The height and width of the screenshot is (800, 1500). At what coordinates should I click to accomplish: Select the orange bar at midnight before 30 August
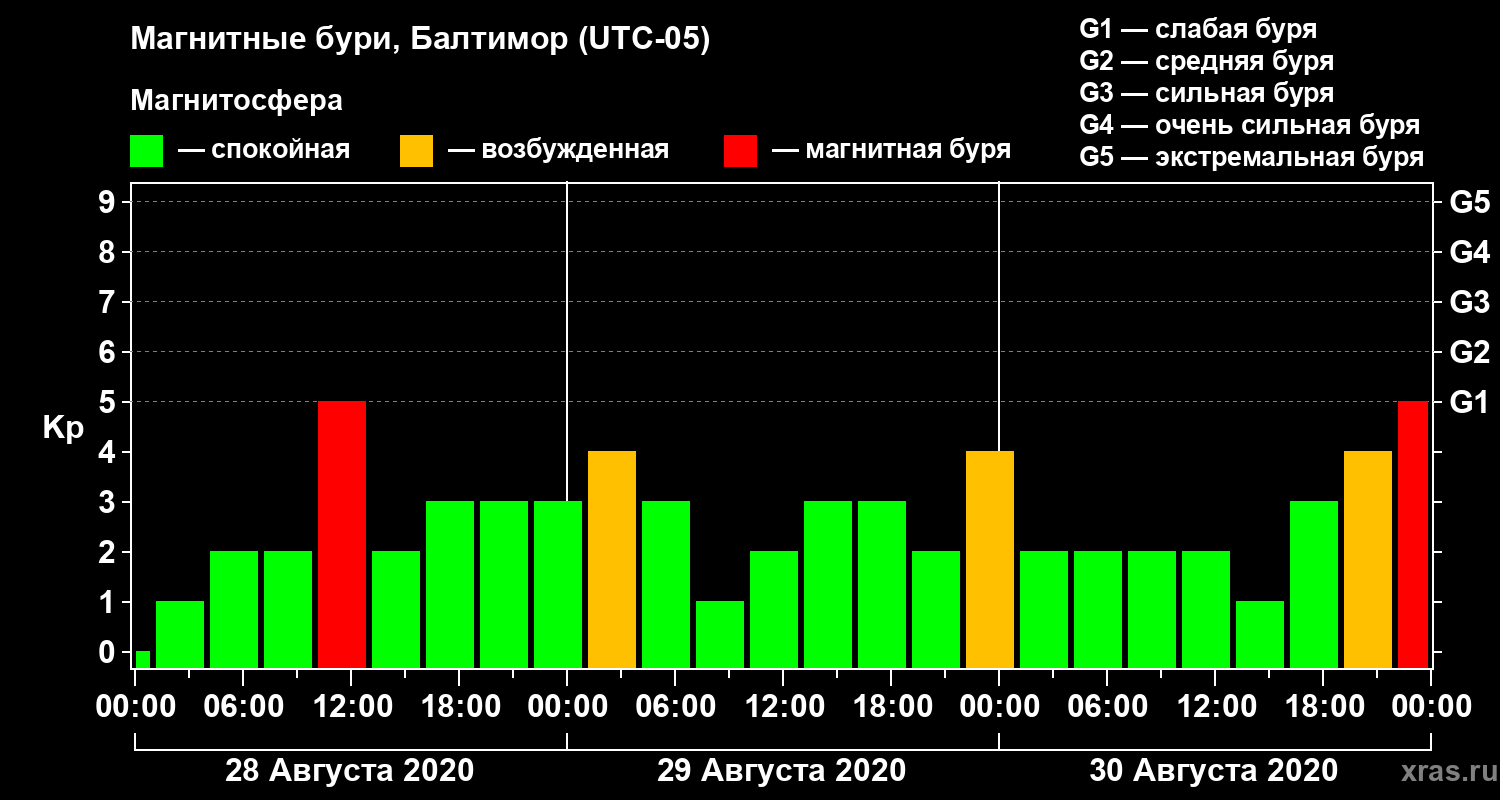990,560
